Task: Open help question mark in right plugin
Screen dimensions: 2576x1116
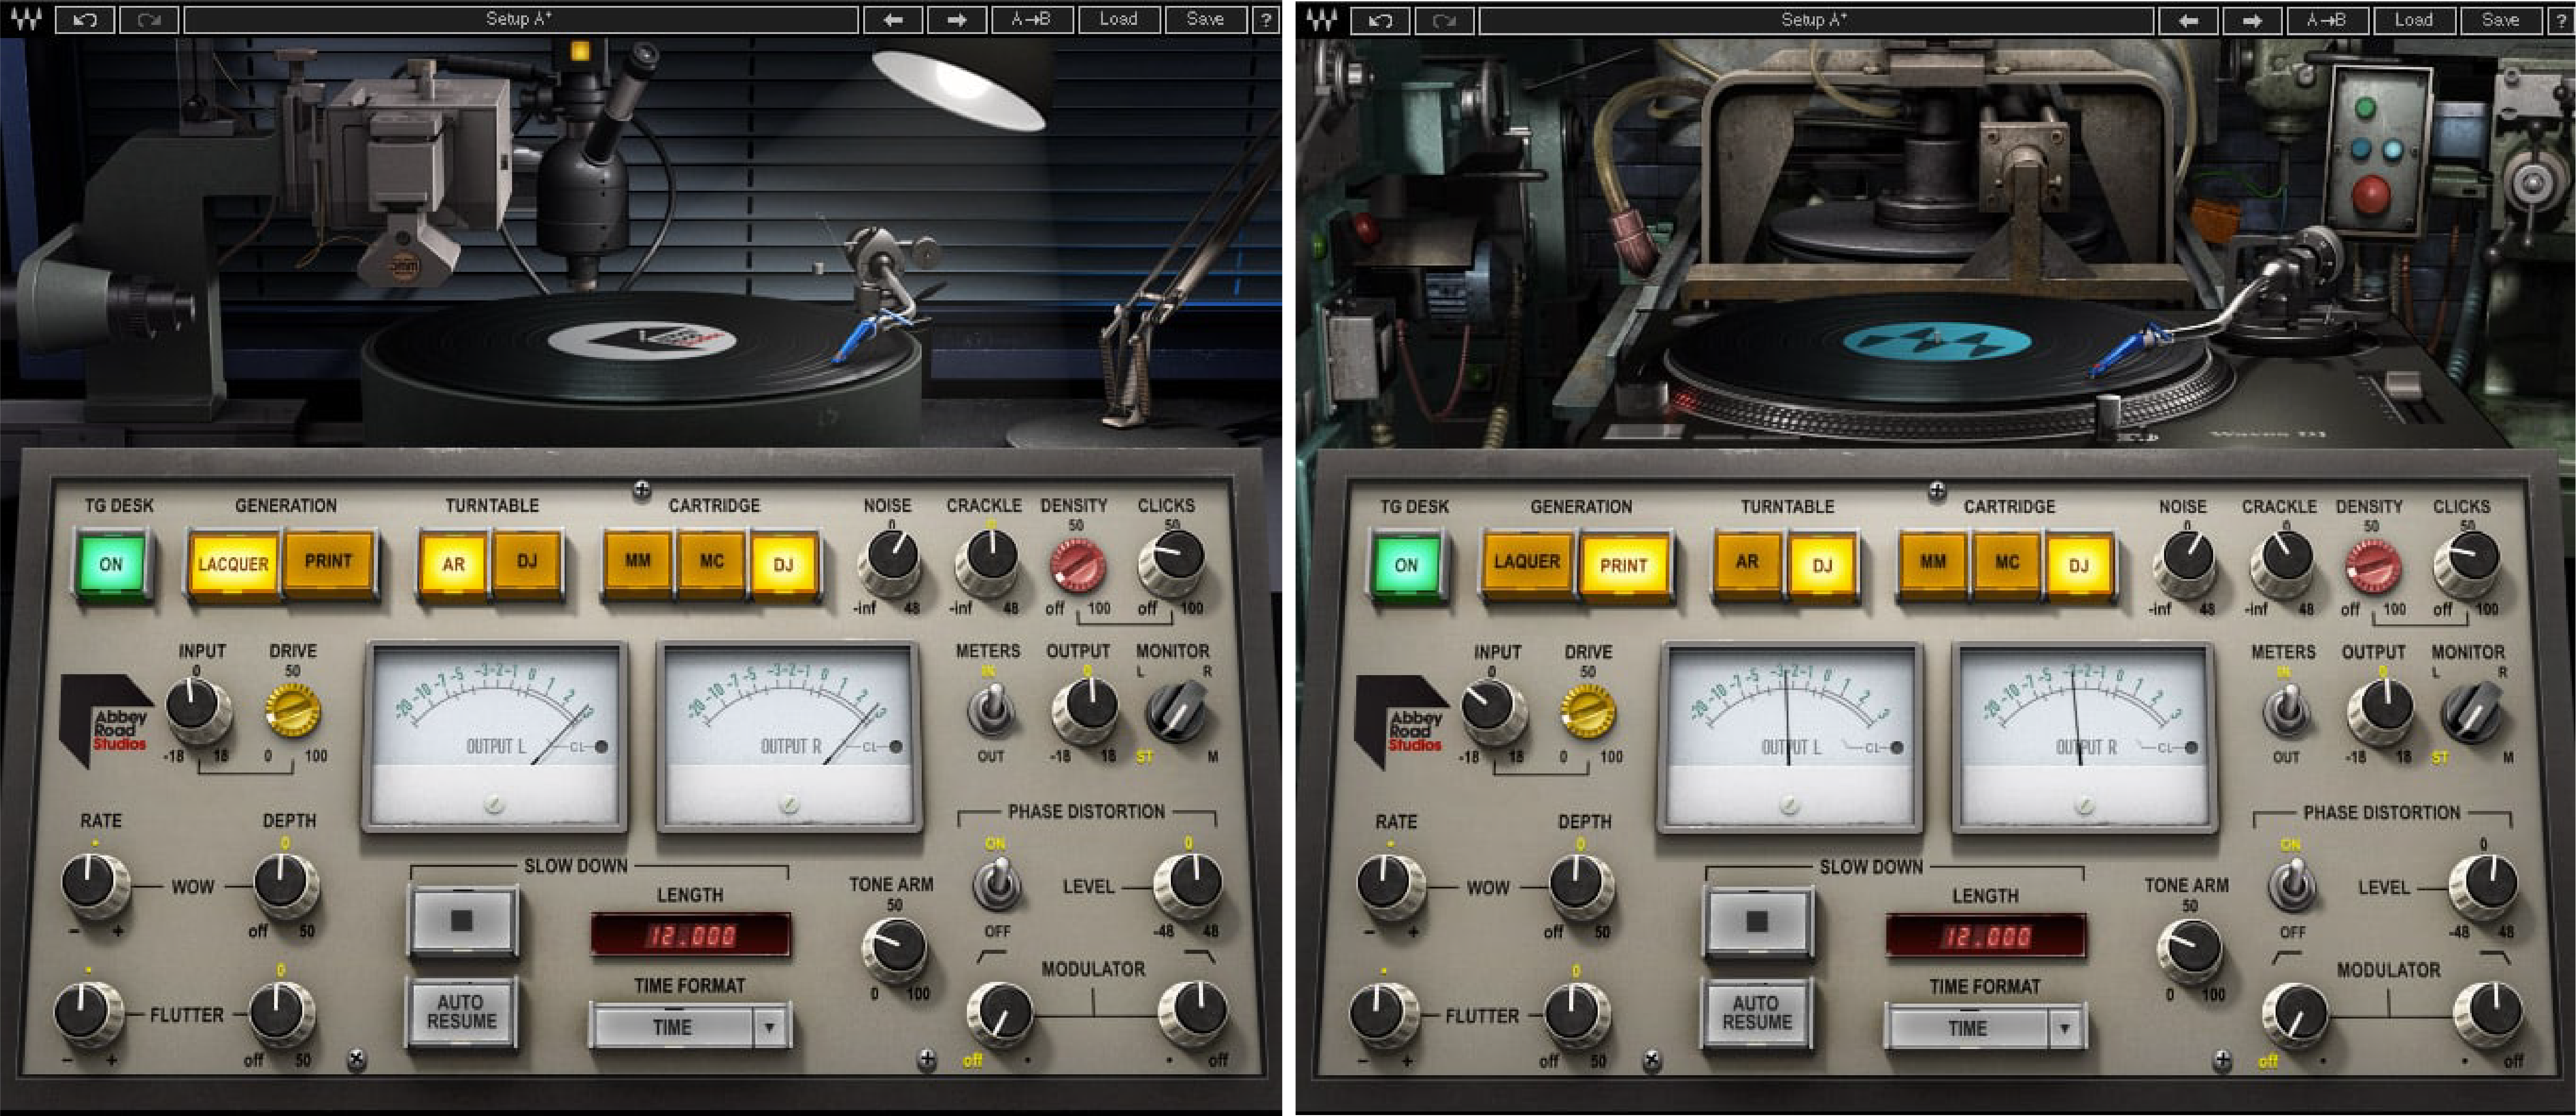Action: [2562, 19]
